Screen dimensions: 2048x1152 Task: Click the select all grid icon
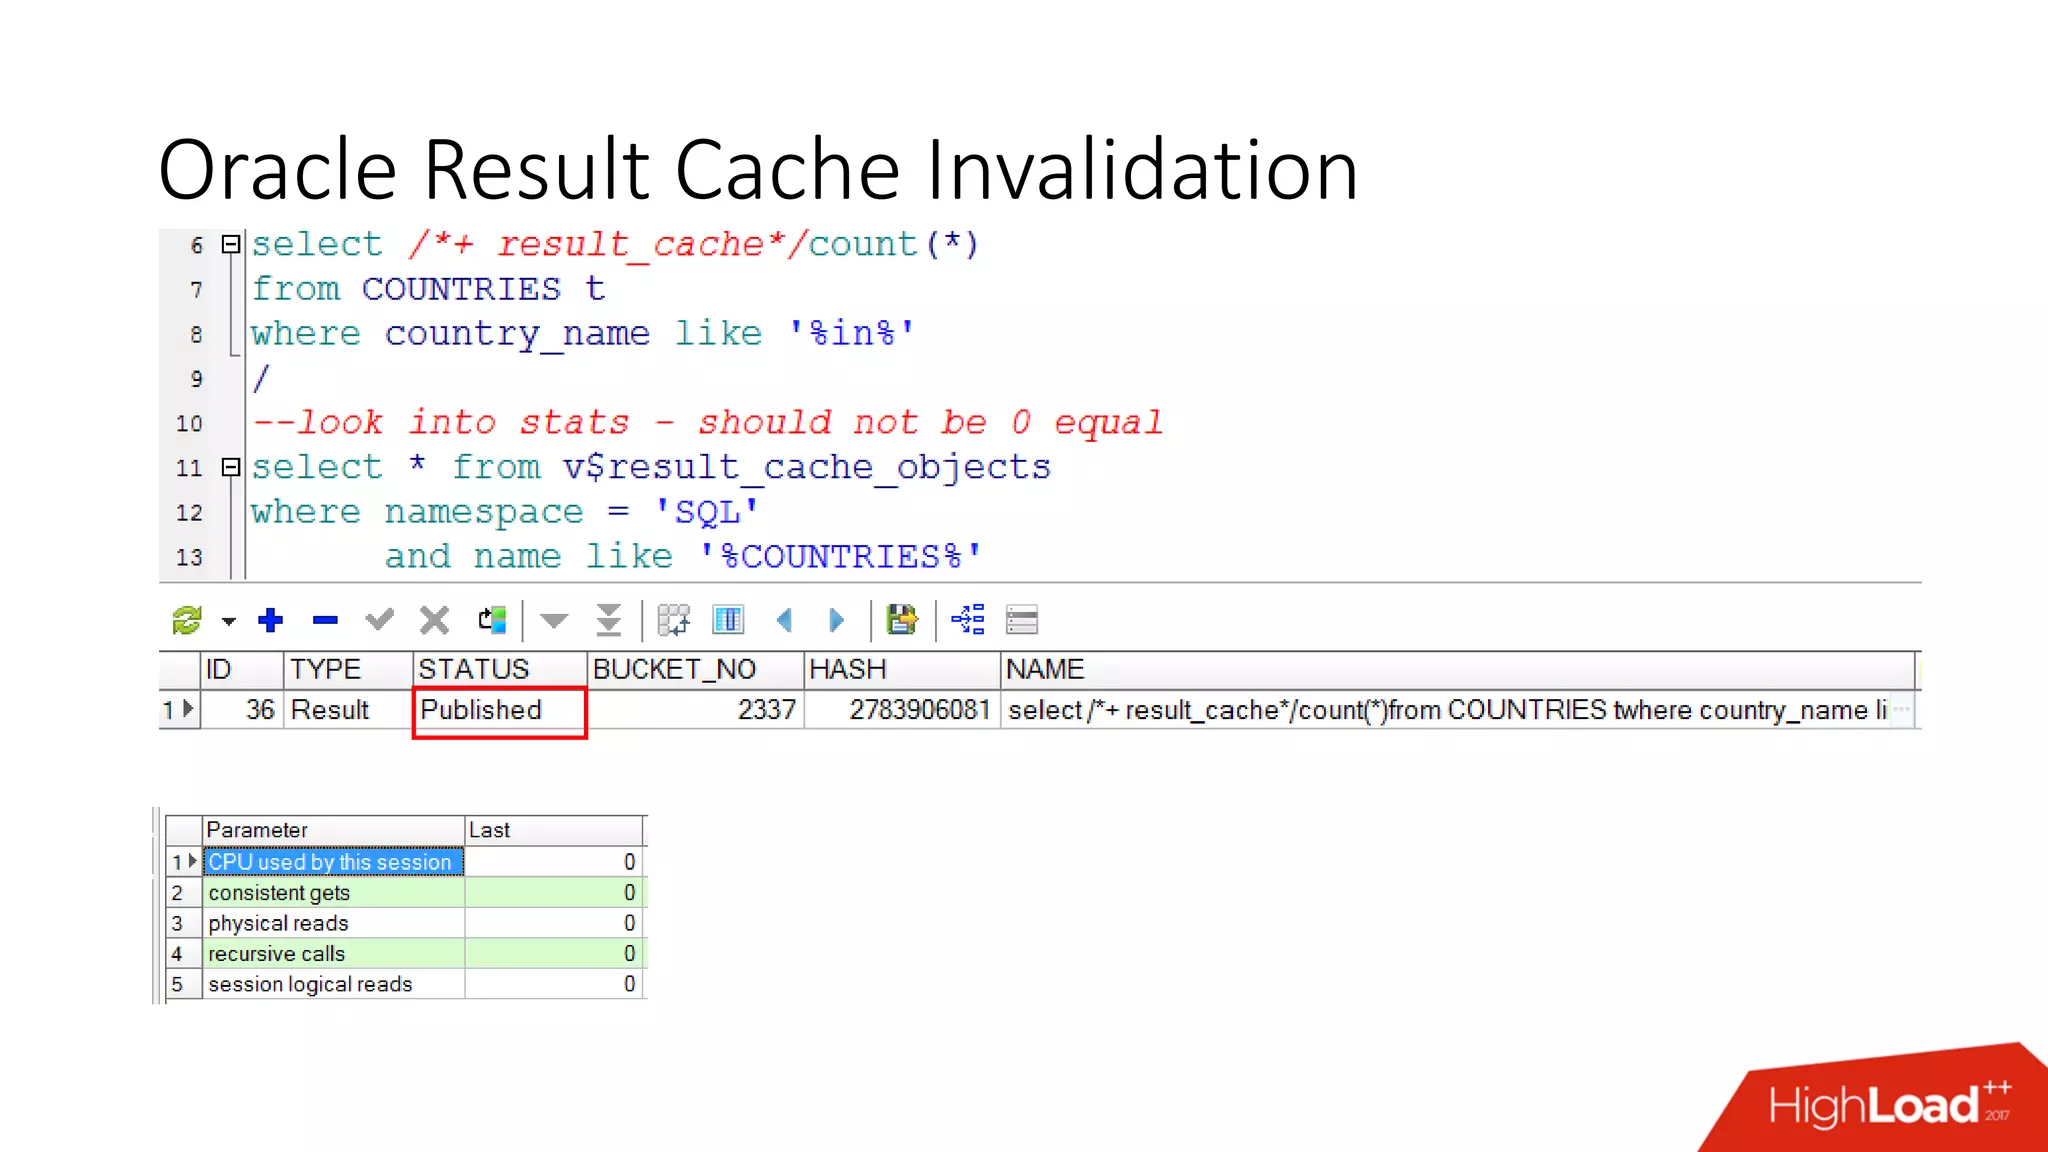673,620
